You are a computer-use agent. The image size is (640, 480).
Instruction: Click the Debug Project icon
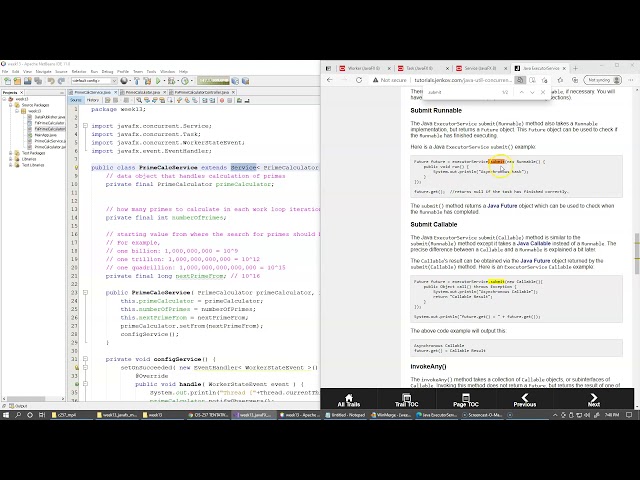pyautogui.click(x=171, y=81)
